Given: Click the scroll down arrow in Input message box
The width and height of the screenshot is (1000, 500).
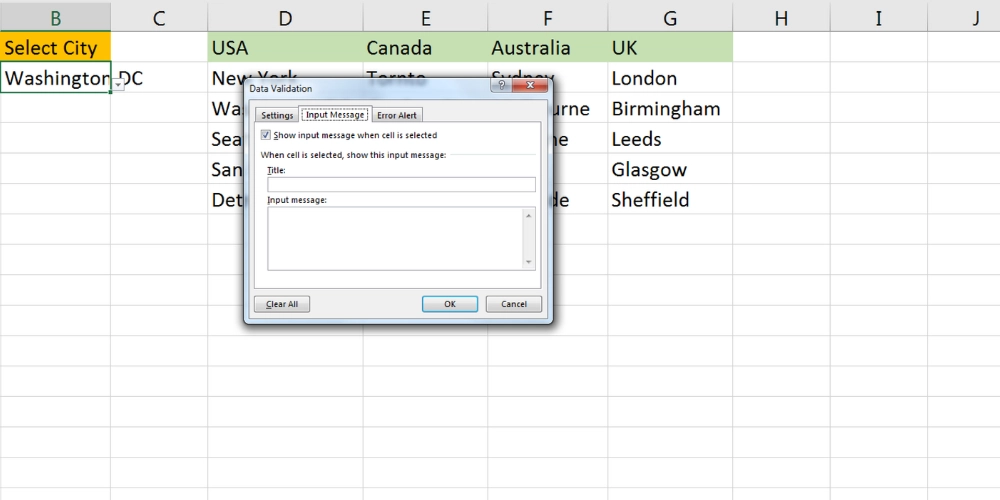Looking at the screenshot, I should coord(529,262).
